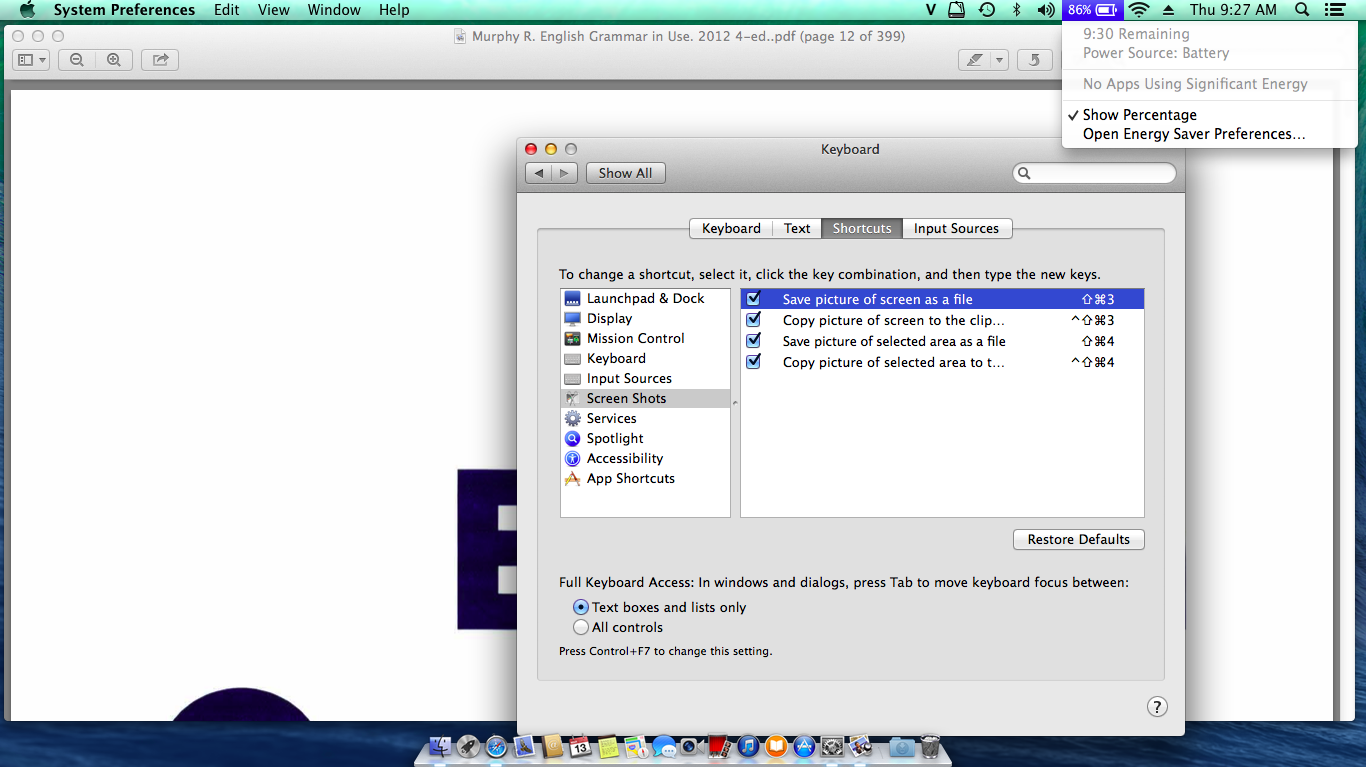
Task: Select Accessibility shortcuts category
Action: (645, 458)
